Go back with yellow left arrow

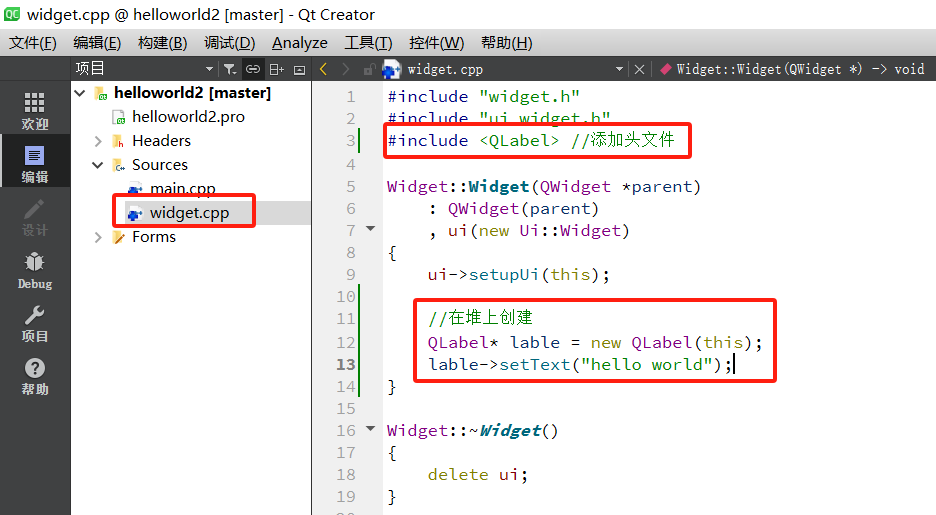(x=324, y=69)
